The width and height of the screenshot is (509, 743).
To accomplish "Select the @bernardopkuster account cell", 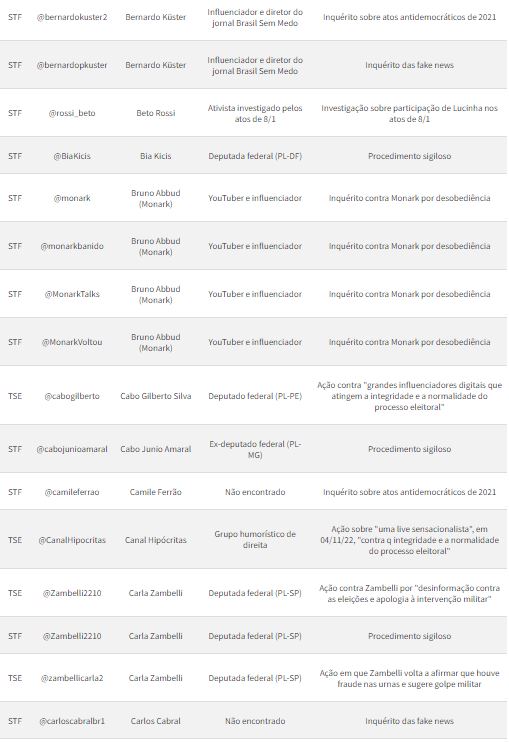I will (72, 65).
